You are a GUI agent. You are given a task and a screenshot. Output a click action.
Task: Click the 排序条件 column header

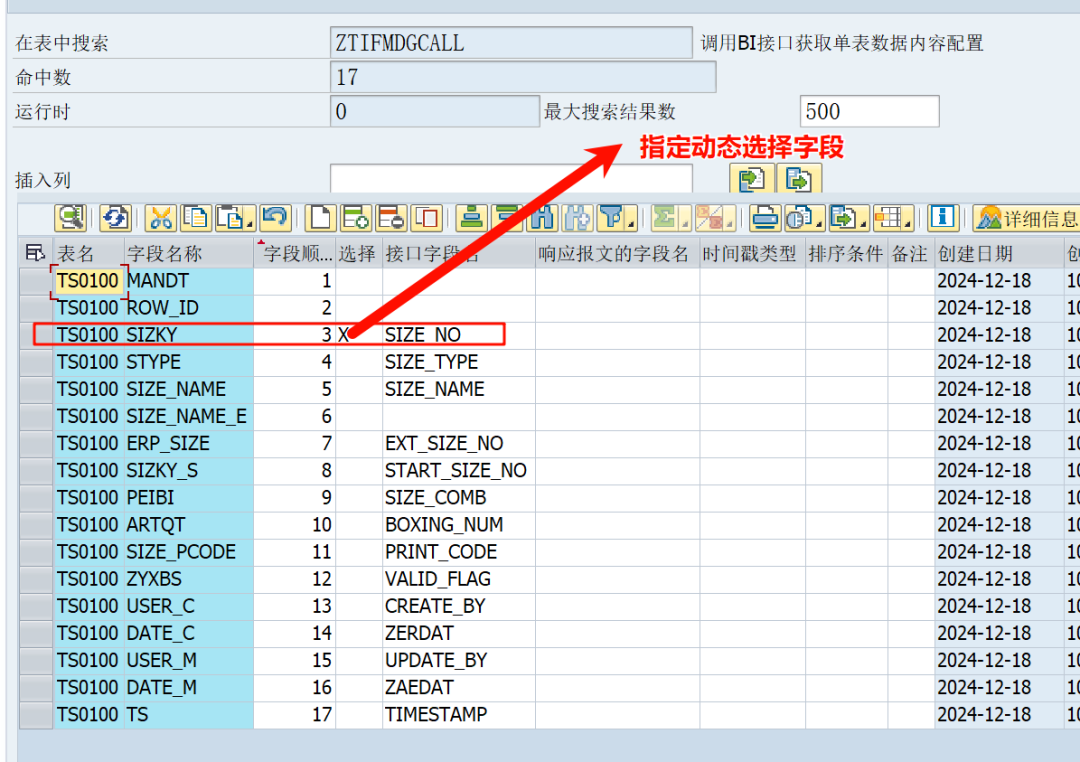coord(845,254)
